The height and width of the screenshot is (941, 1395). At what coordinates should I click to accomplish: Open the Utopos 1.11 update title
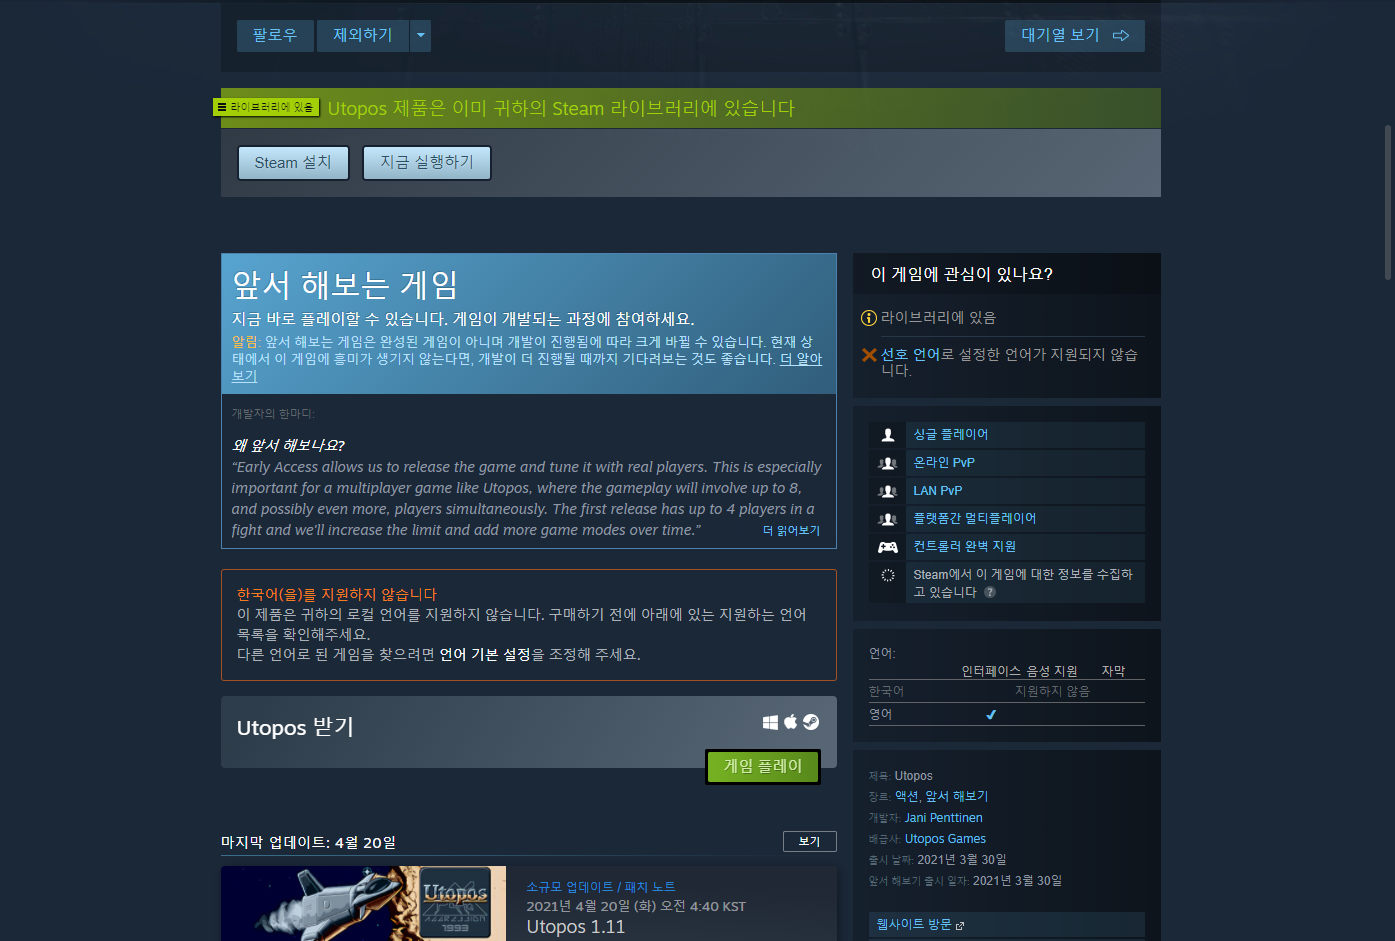pos(576,927)
